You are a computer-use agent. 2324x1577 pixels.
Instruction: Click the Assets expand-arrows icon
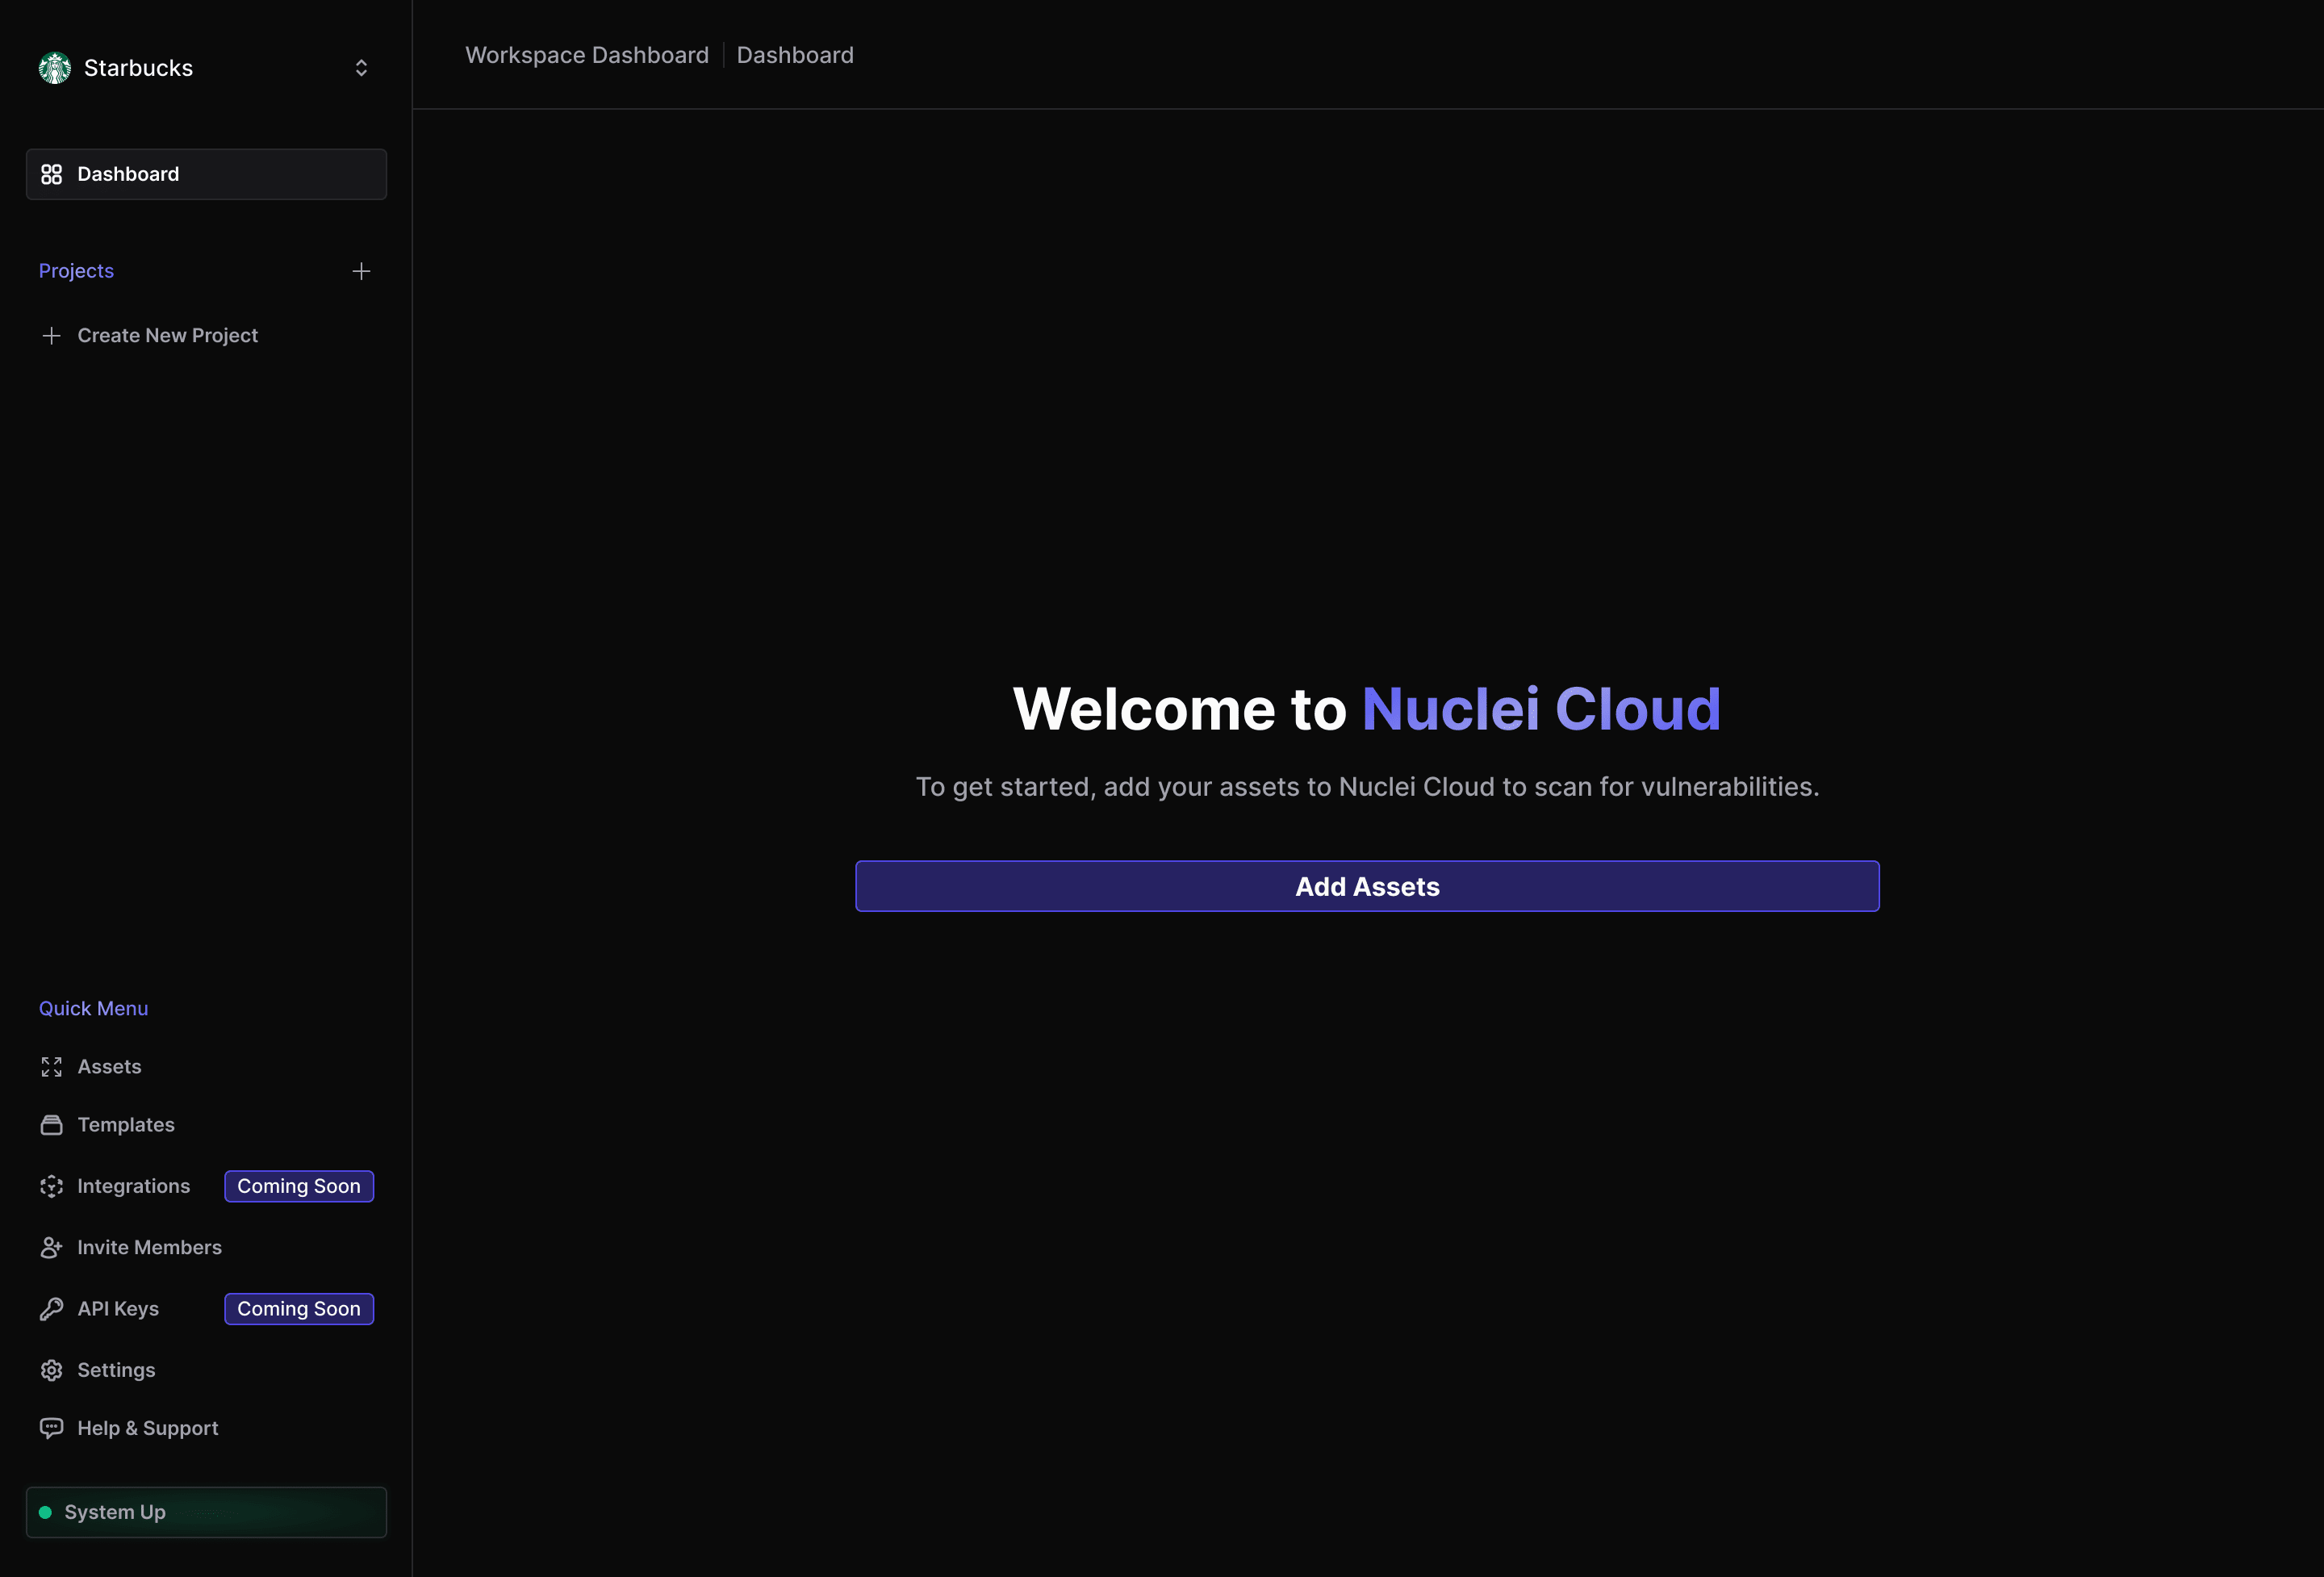coord(52,1067)
